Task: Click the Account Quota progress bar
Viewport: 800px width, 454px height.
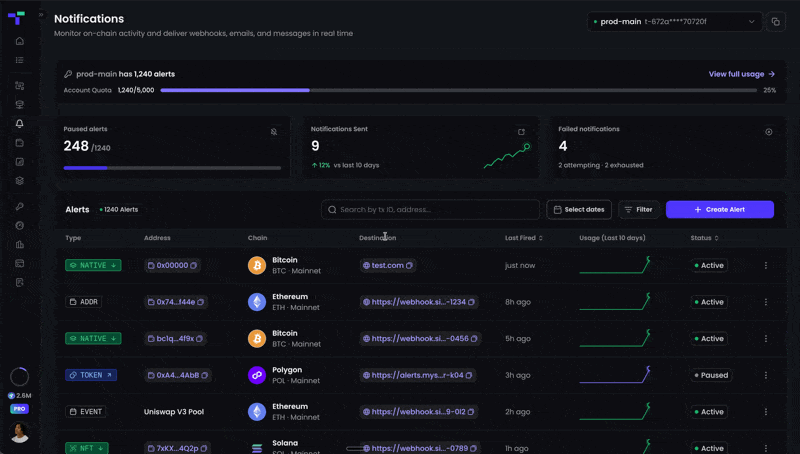Action: pos(458,90)
